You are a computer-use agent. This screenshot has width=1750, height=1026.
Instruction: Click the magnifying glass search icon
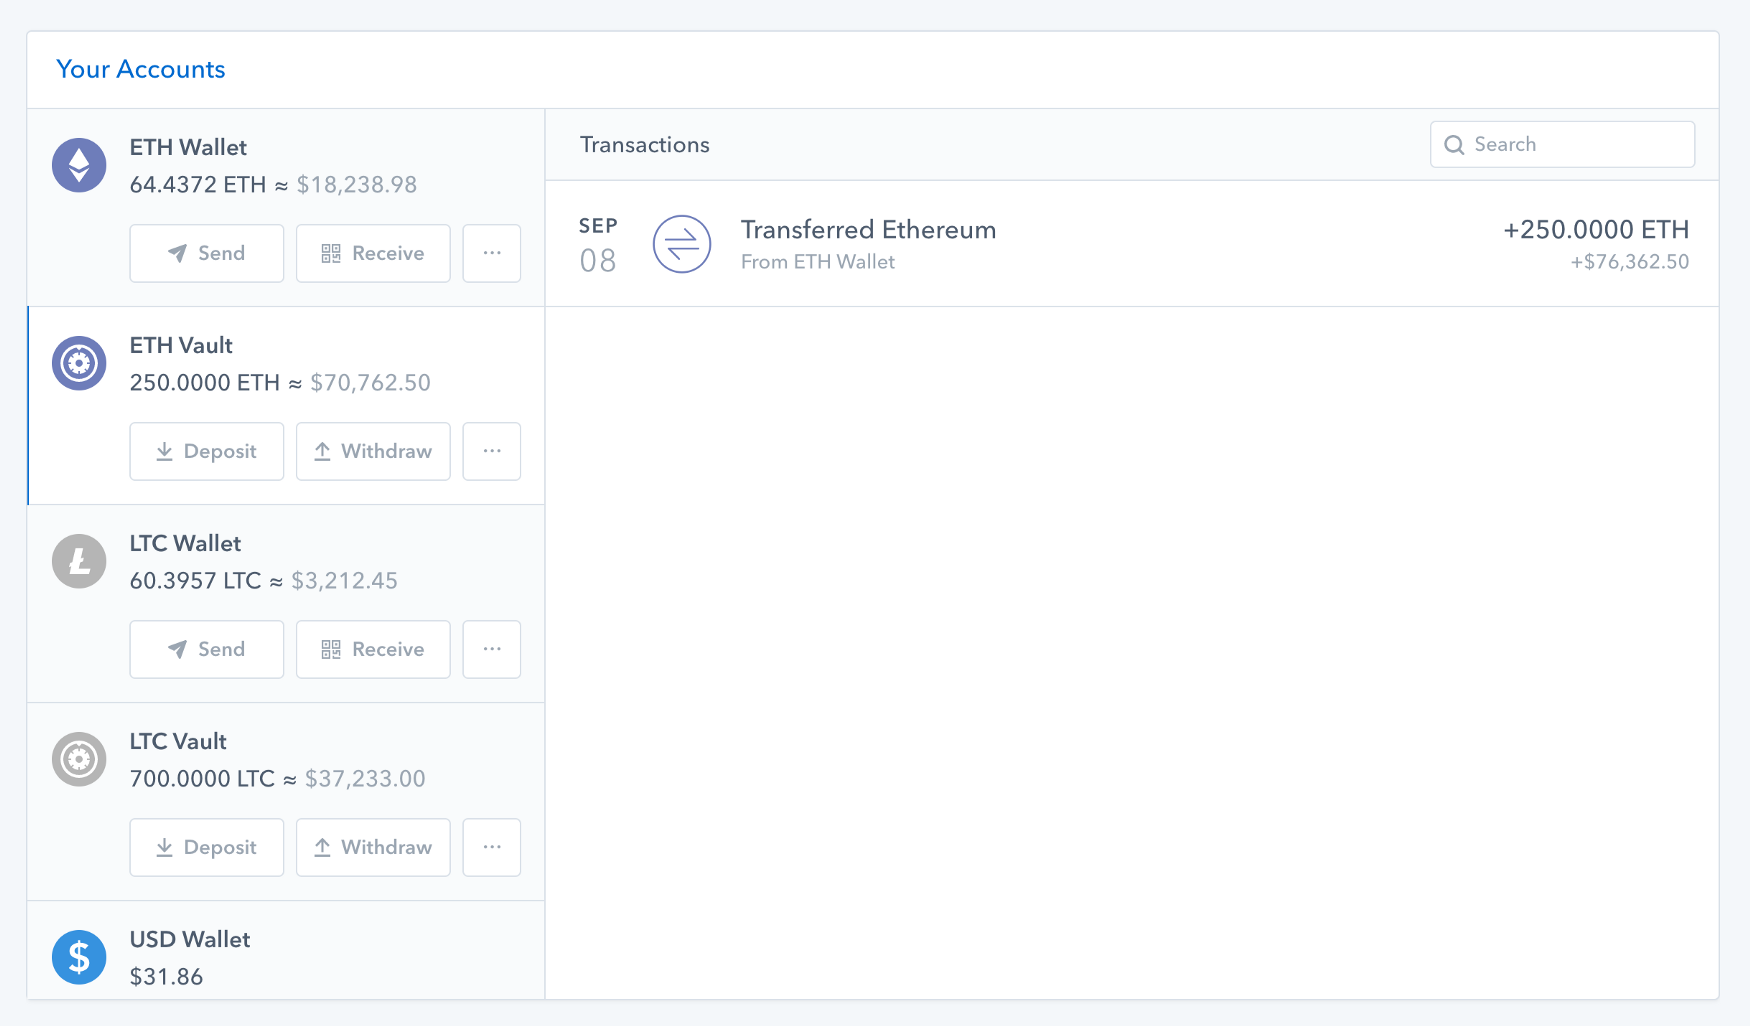click(1455, 144)
